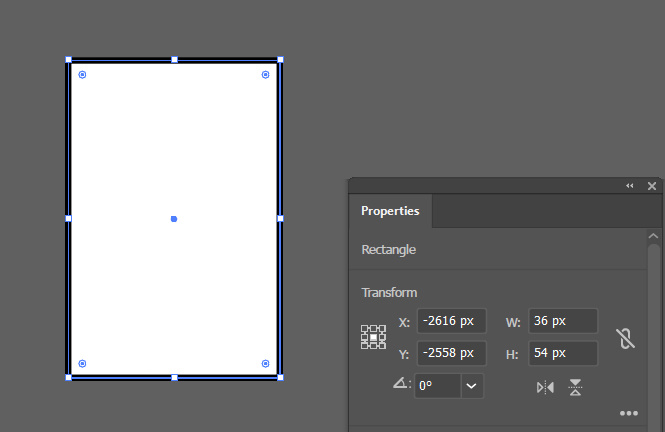The width and height of the screenshot is (665, 432).
Task: Click the W: label in Transform
Action: (513, 323)
